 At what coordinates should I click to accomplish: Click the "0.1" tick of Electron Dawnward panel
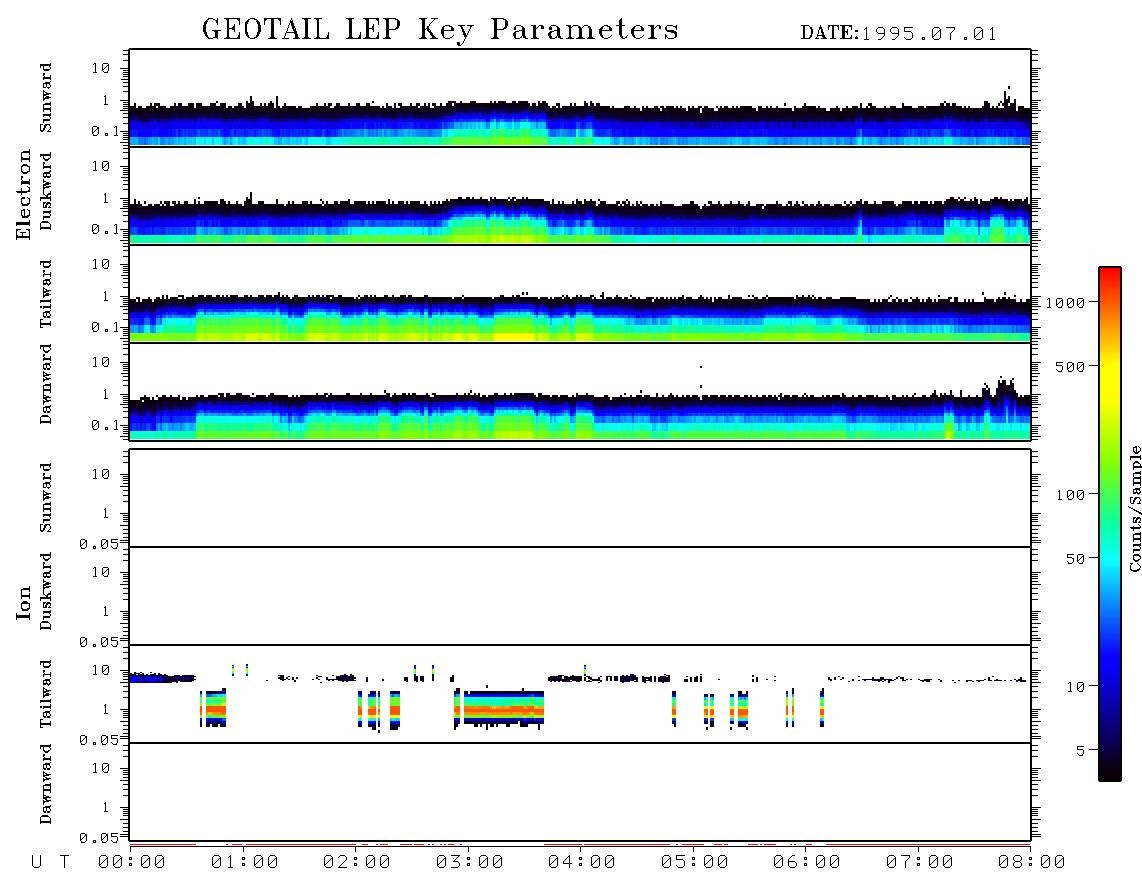point(105,425)
